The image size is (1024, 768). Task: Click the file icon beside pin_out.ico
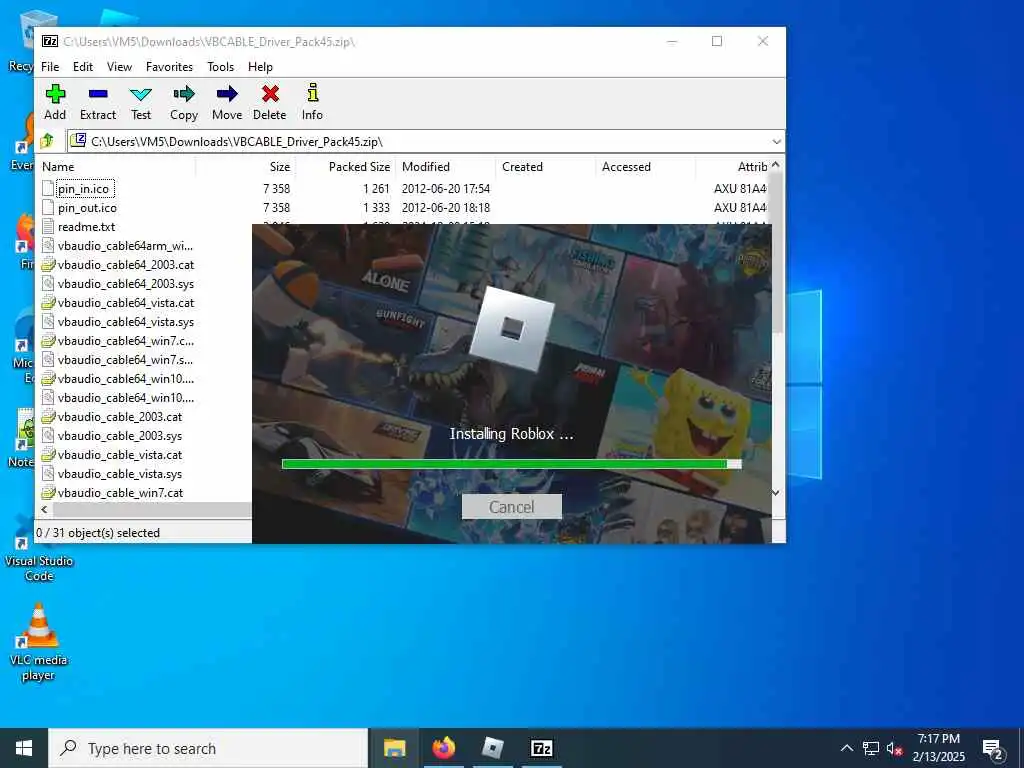point(48,208)
